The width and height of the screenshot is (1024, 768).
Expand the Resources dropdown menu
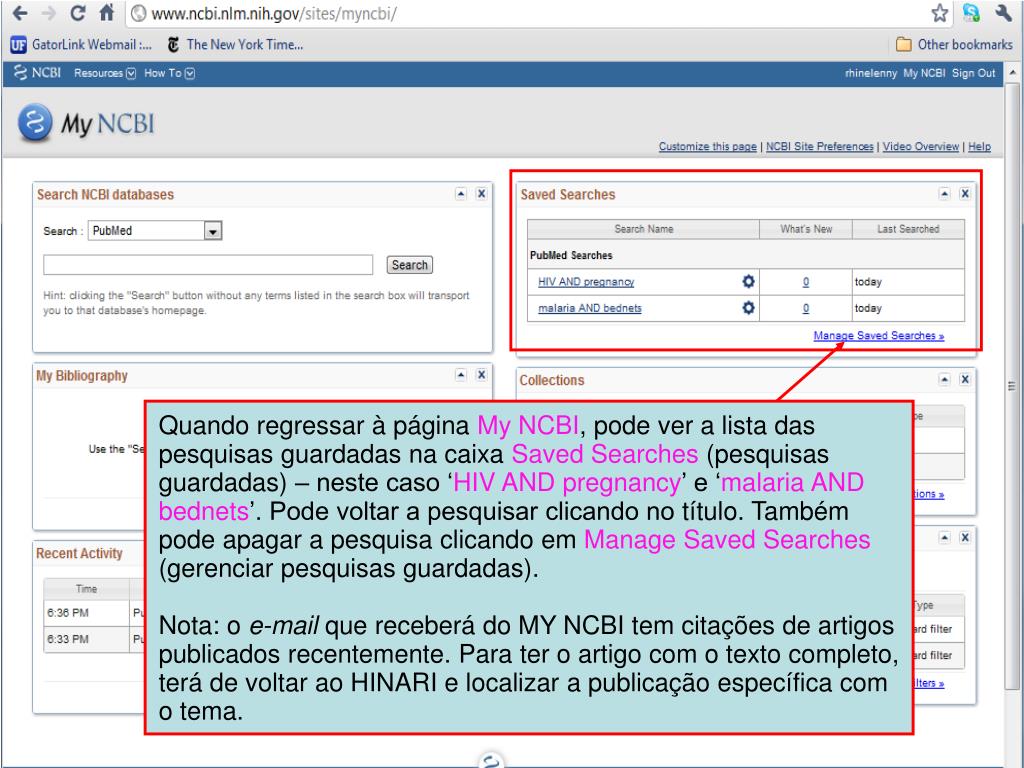[x=104, y=73]
